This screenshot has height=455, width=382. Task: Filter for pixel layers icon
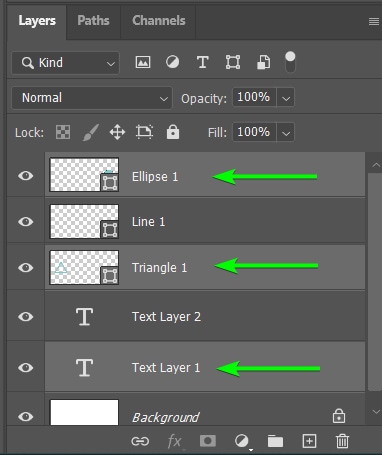tap(143, 62)
